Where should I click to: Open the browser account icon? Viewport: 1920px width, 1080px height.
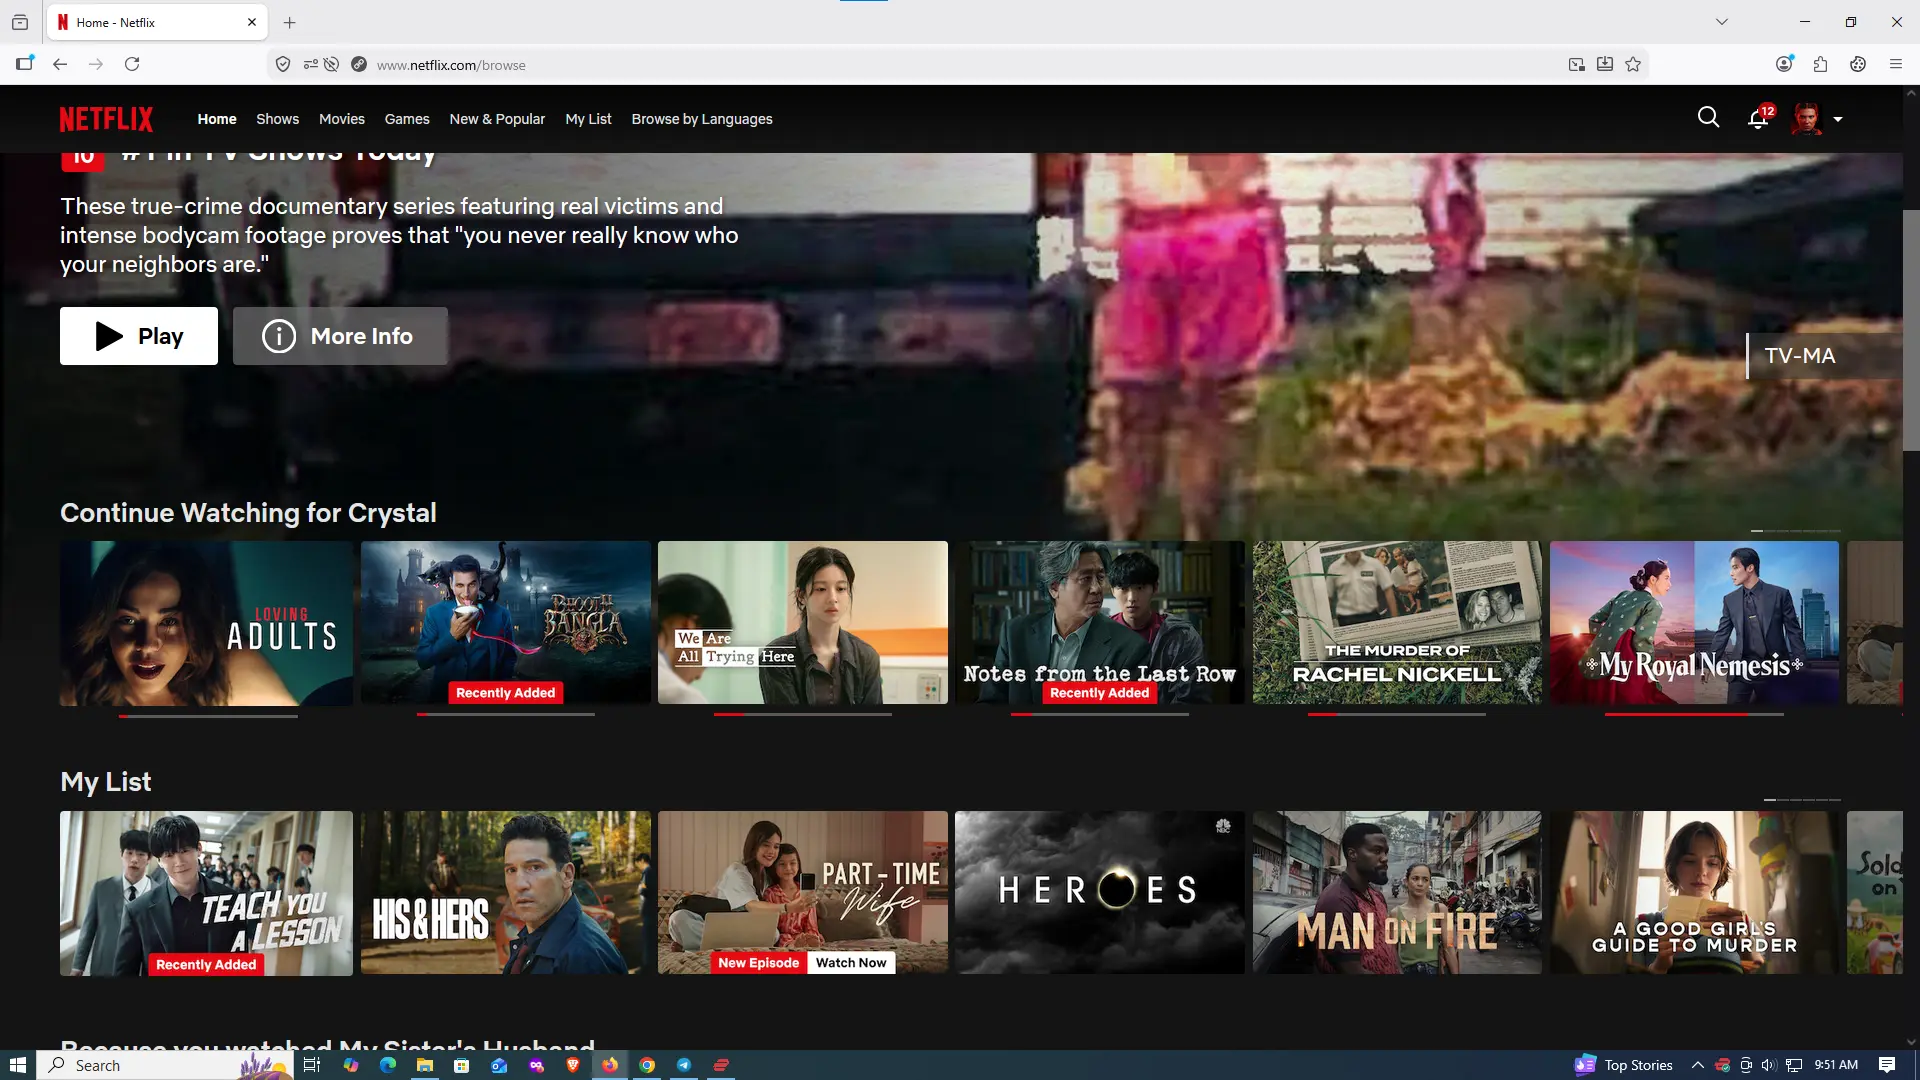pyautogui.click(x=1784, y=64)
